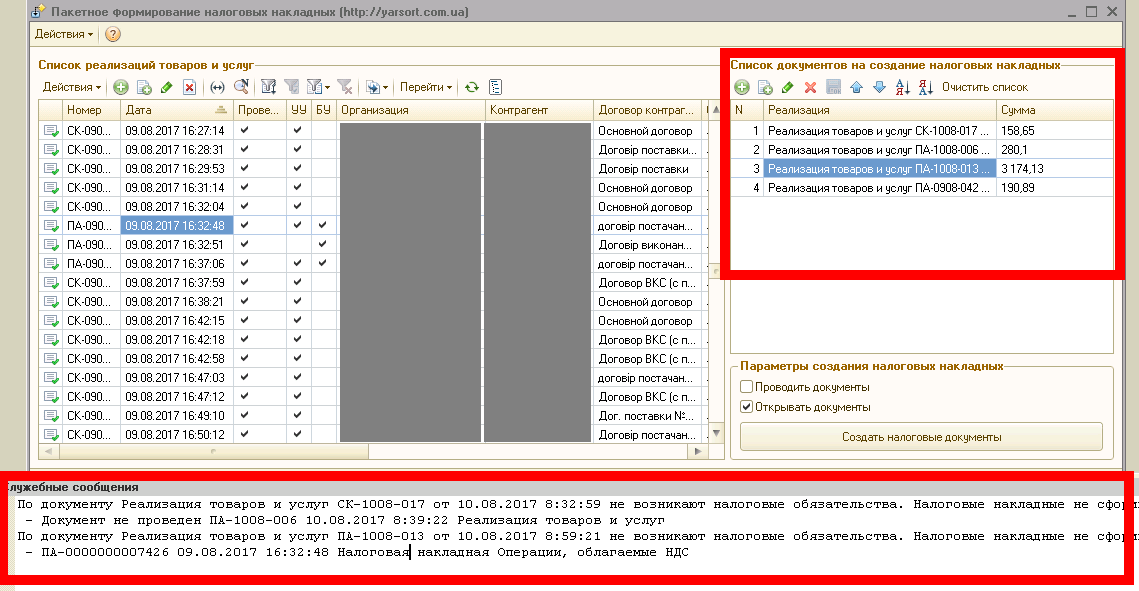This screenshot has width=1139, height=591.
Task: Click the Реализация column header in right list
Action: tap(880, 110)
